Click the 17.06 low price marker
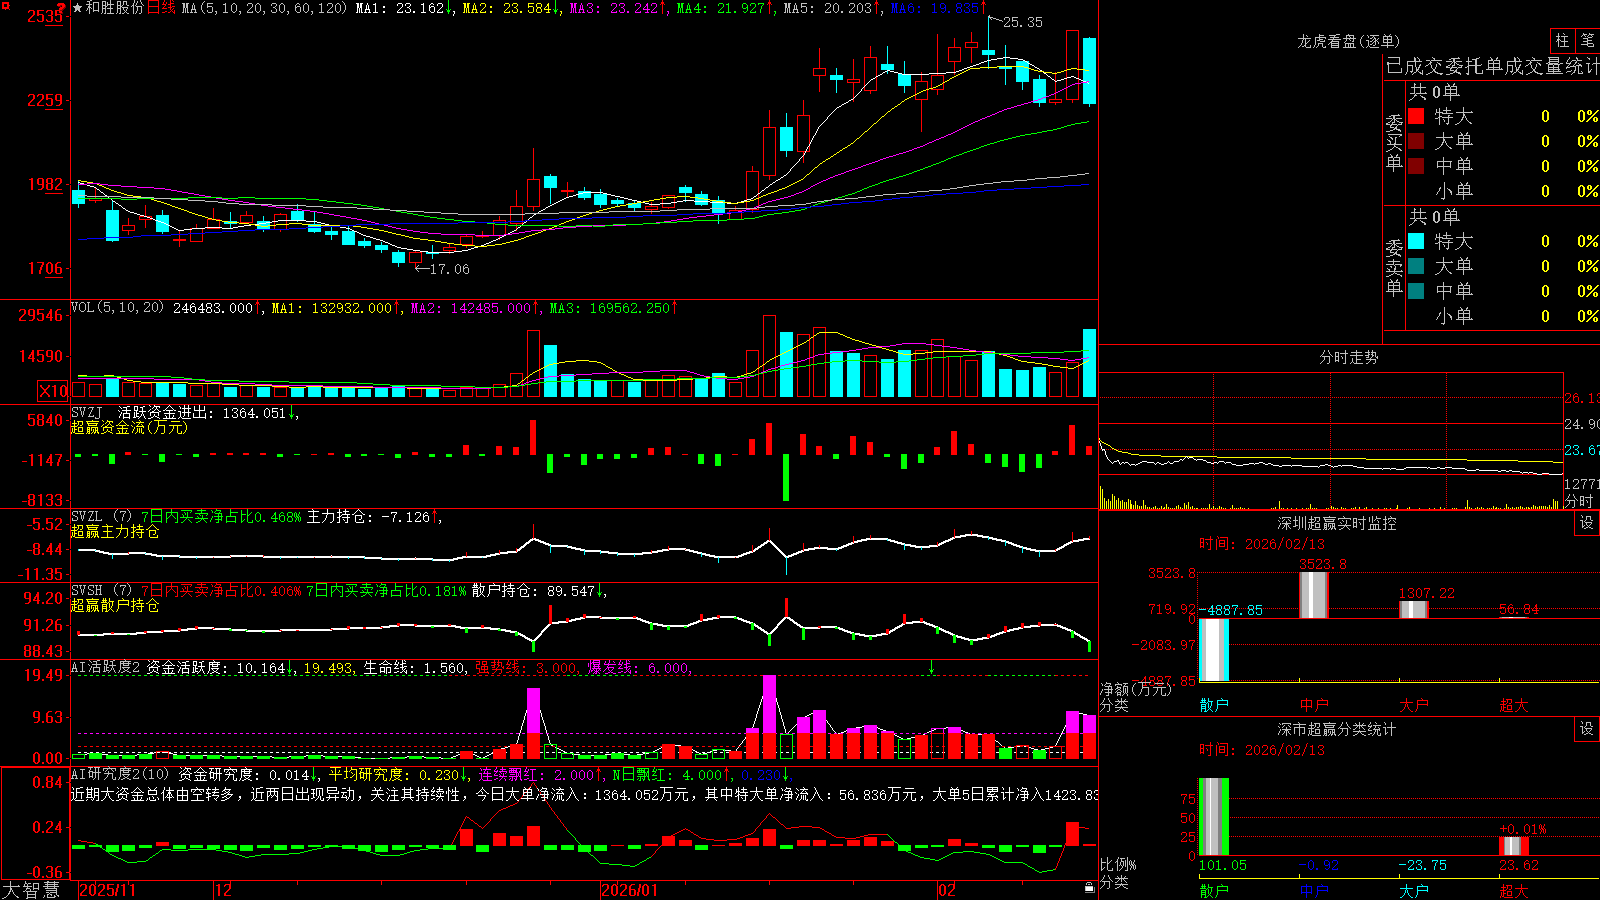Screen dimensions: 1600x900 (449, 269)
